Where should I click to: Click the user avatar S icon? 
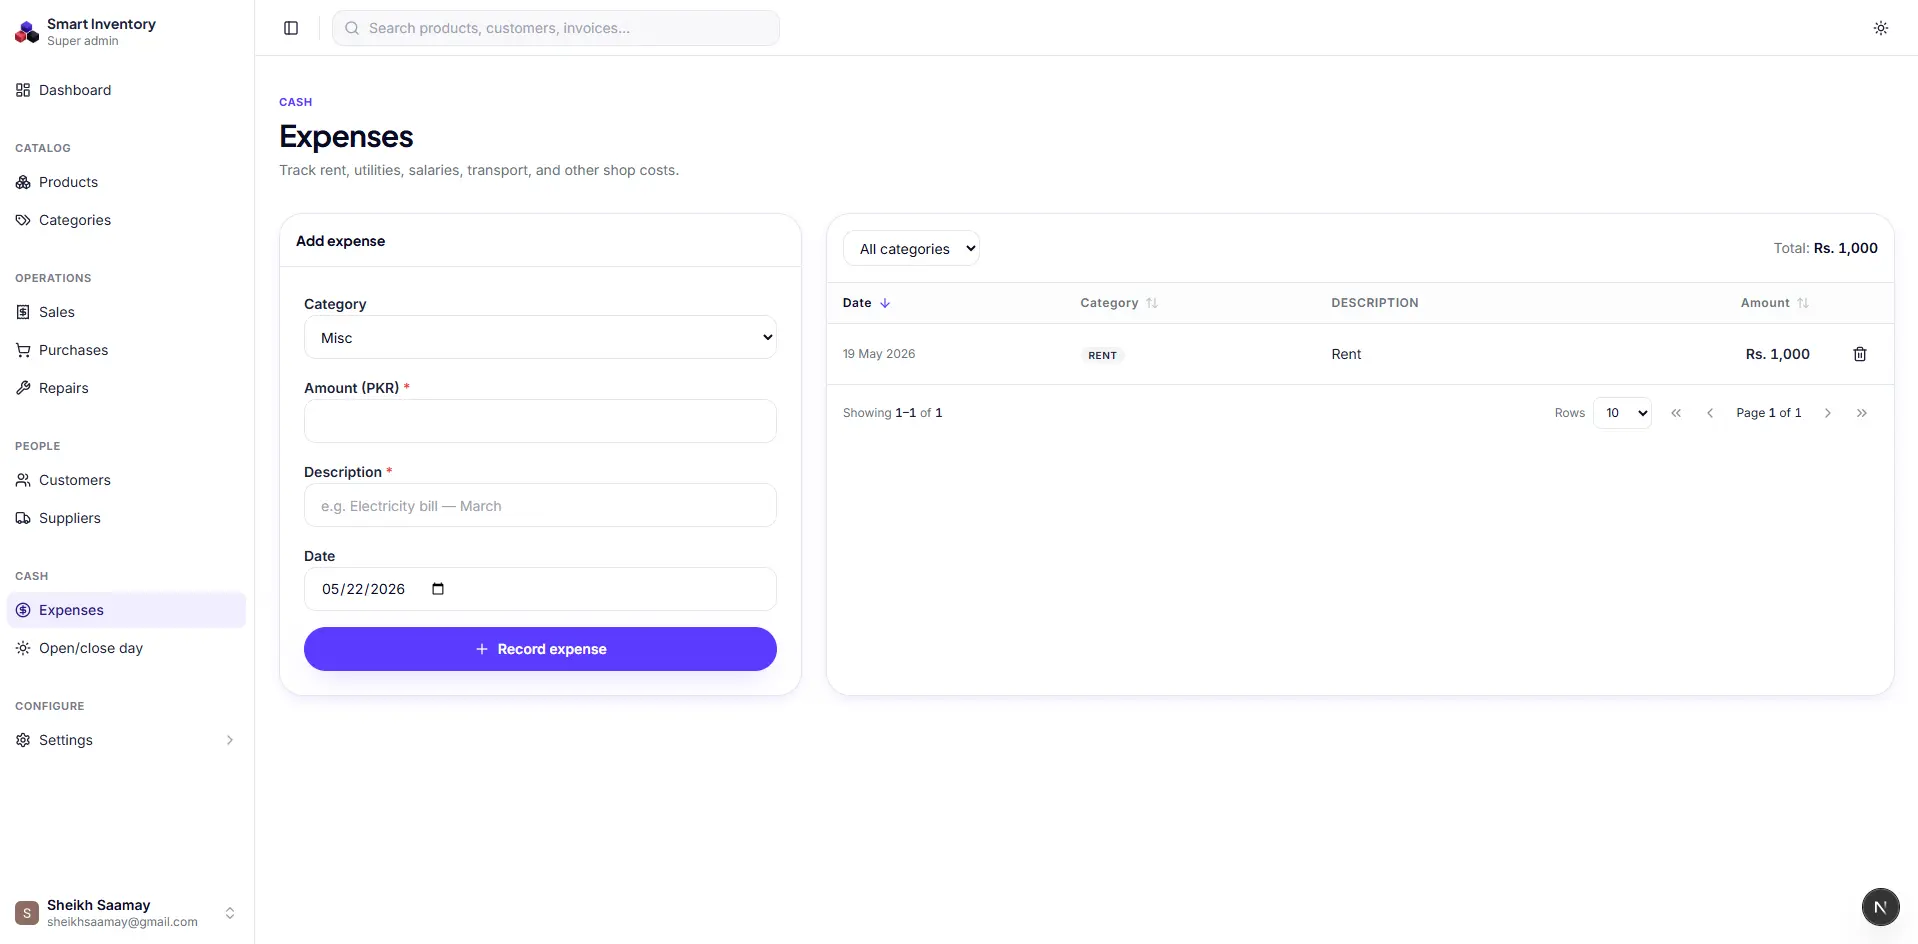tap(27, 913)
